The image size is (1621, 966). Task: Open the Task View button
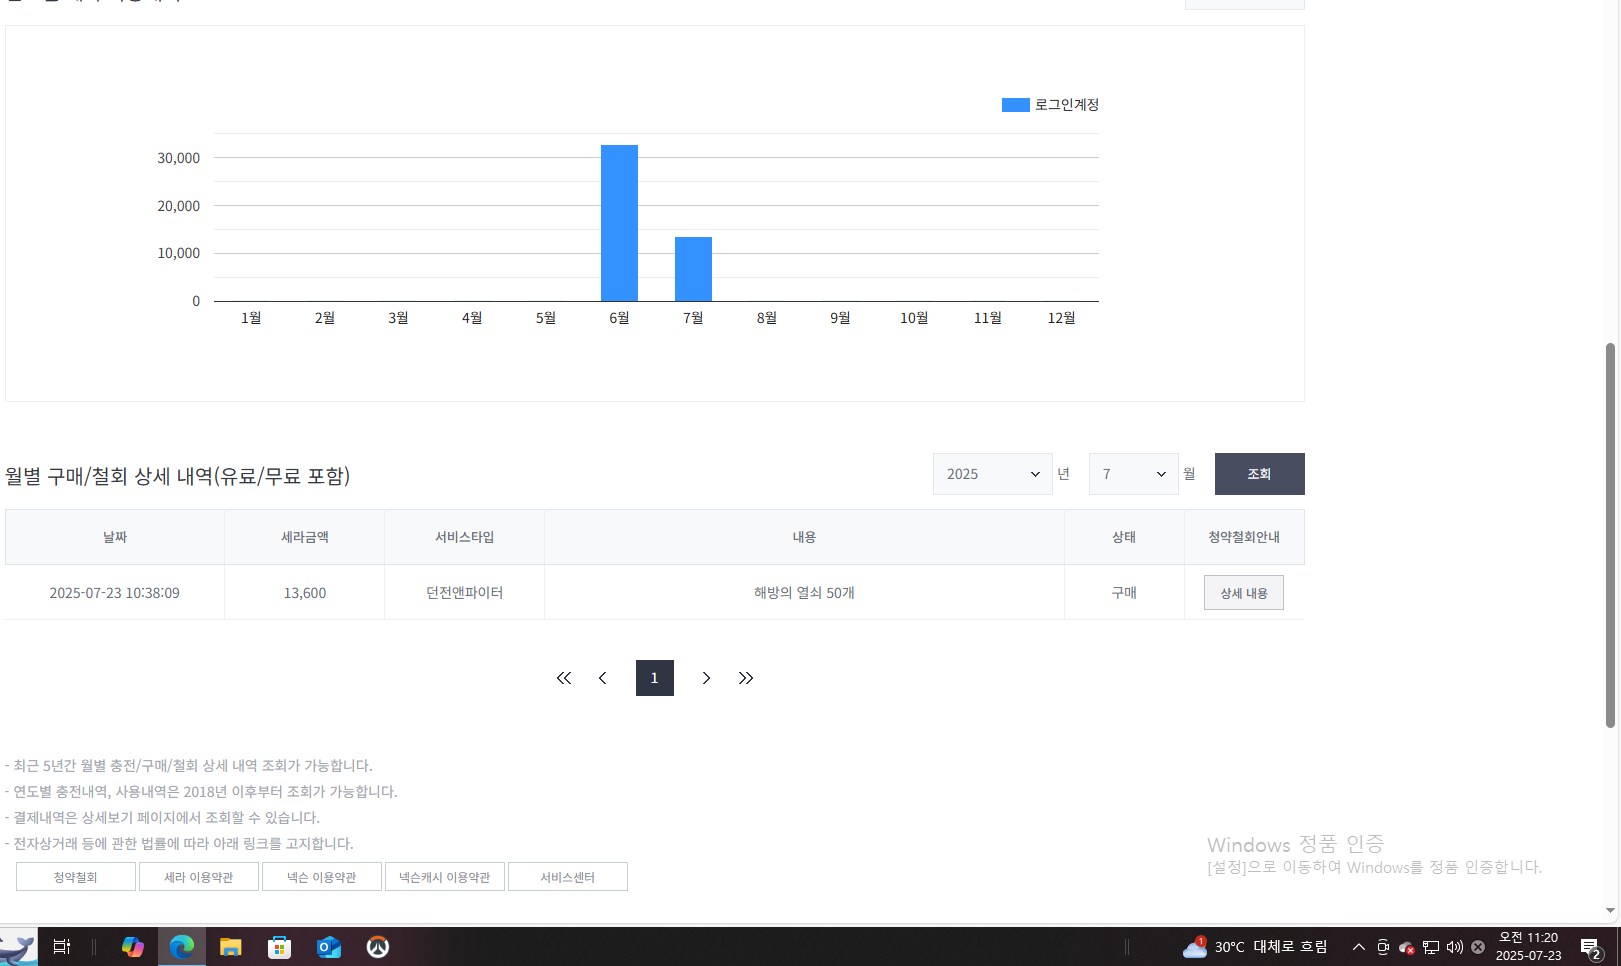point(62,946)
